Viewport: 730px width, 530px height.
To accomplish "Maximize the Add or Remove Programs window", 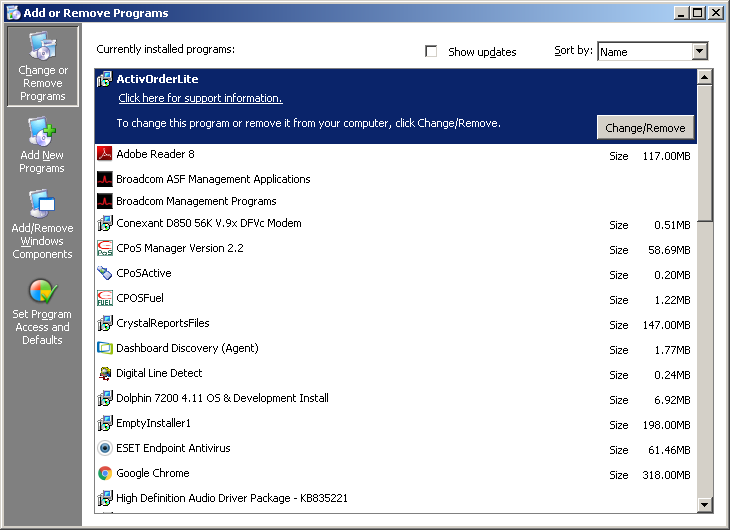I will click(x=698, y=13).
